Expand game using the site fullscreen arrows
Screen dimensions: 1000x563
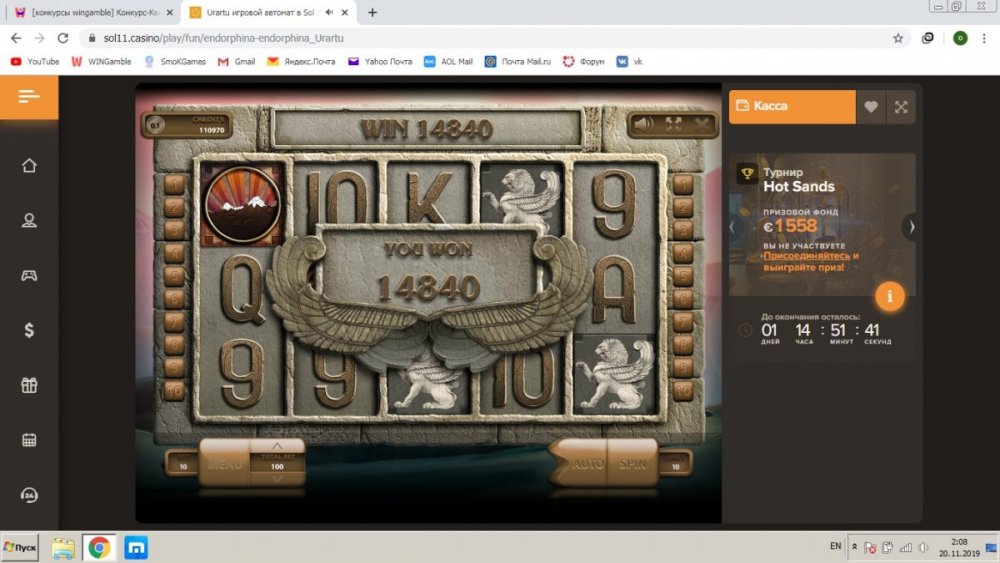(901, 107)
